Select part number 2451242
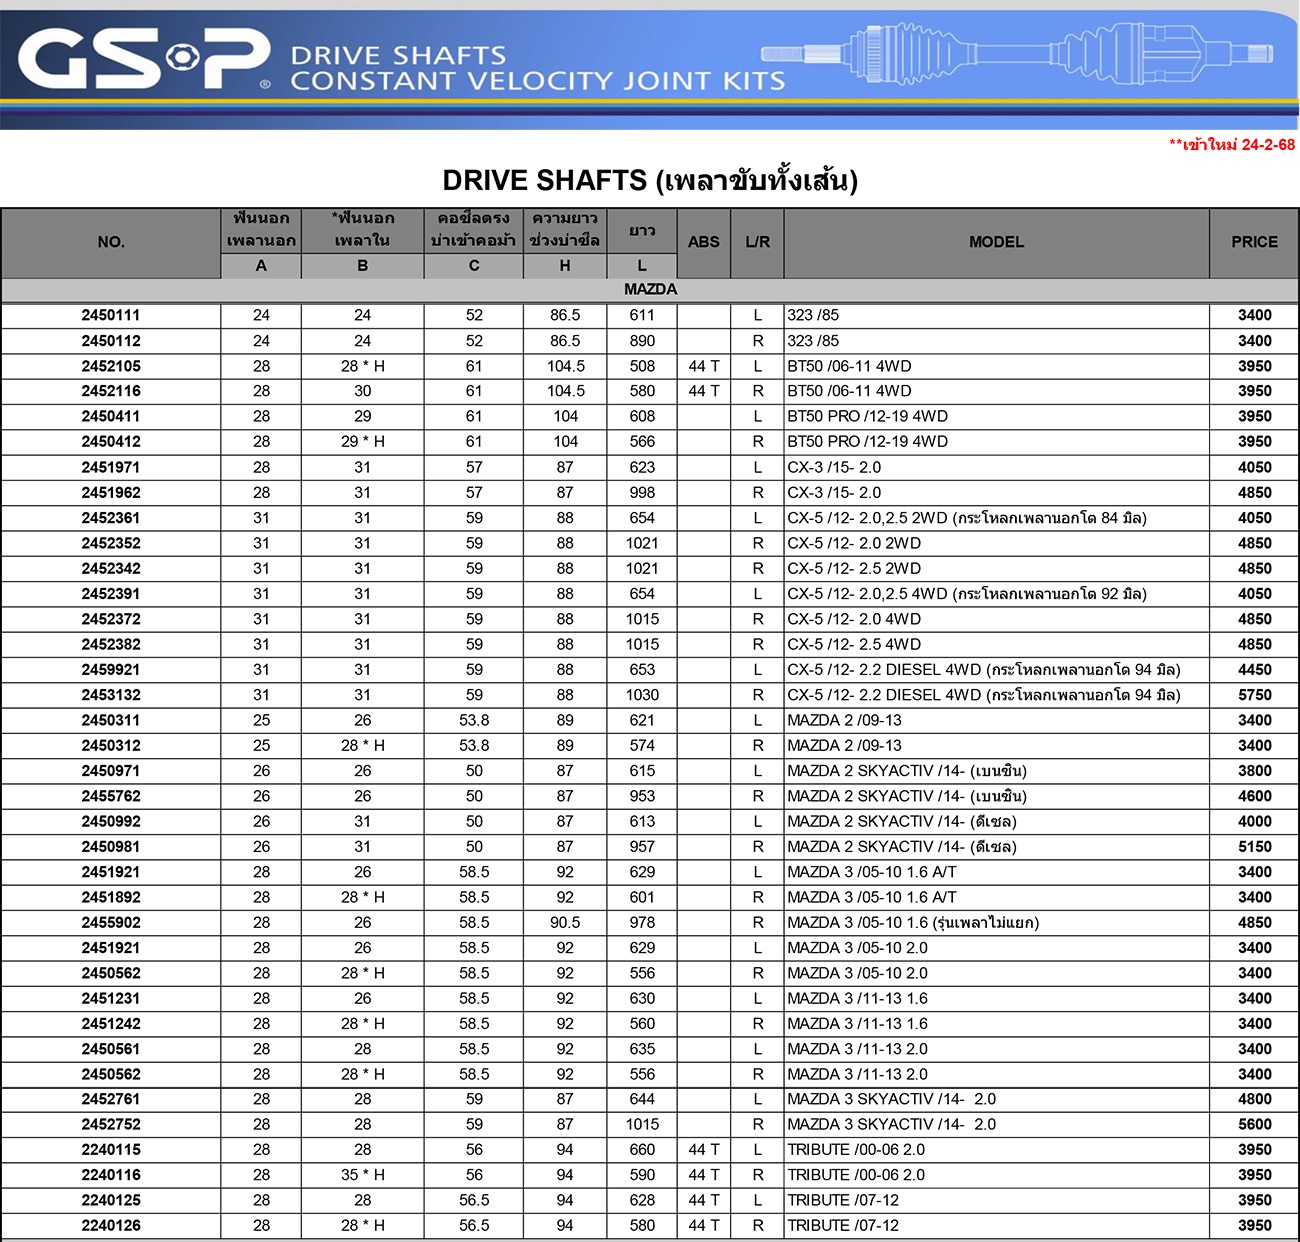Image resolution: width=1300 pixels, height=1242 pixels. point(111,1024)
